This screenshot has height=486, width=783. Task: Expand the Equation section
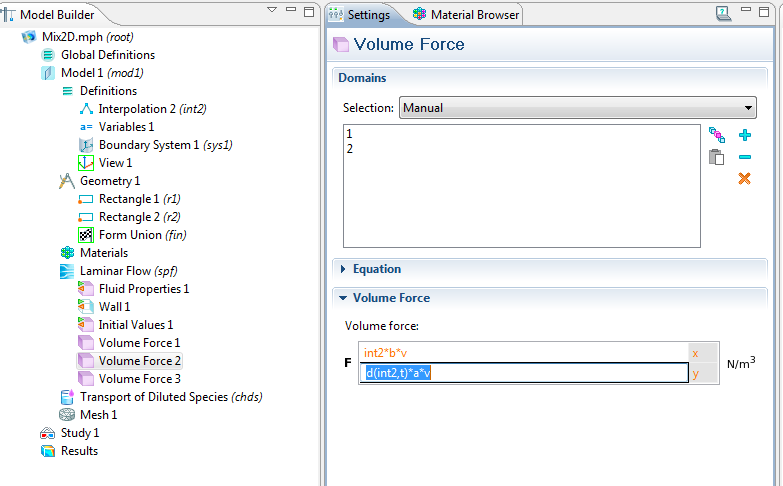pos(376,269)
